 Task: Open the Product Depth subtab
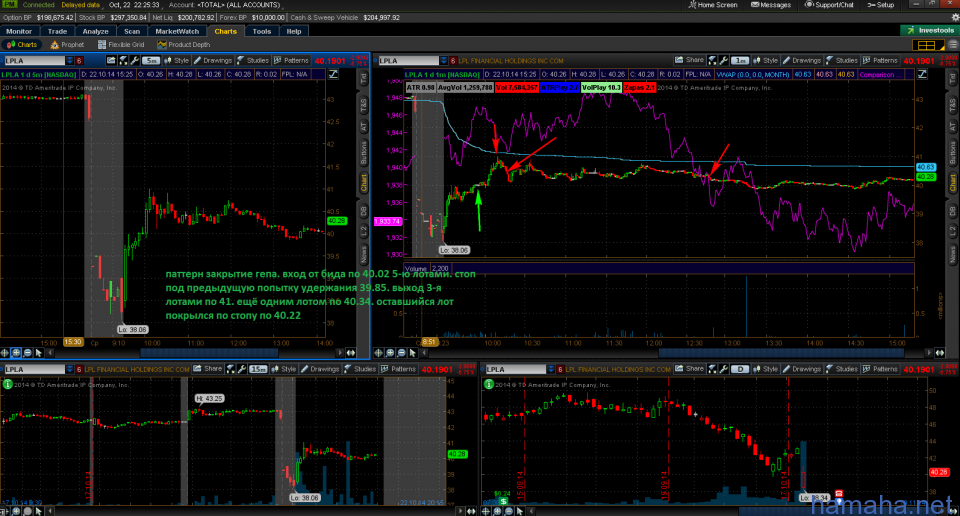184,45
